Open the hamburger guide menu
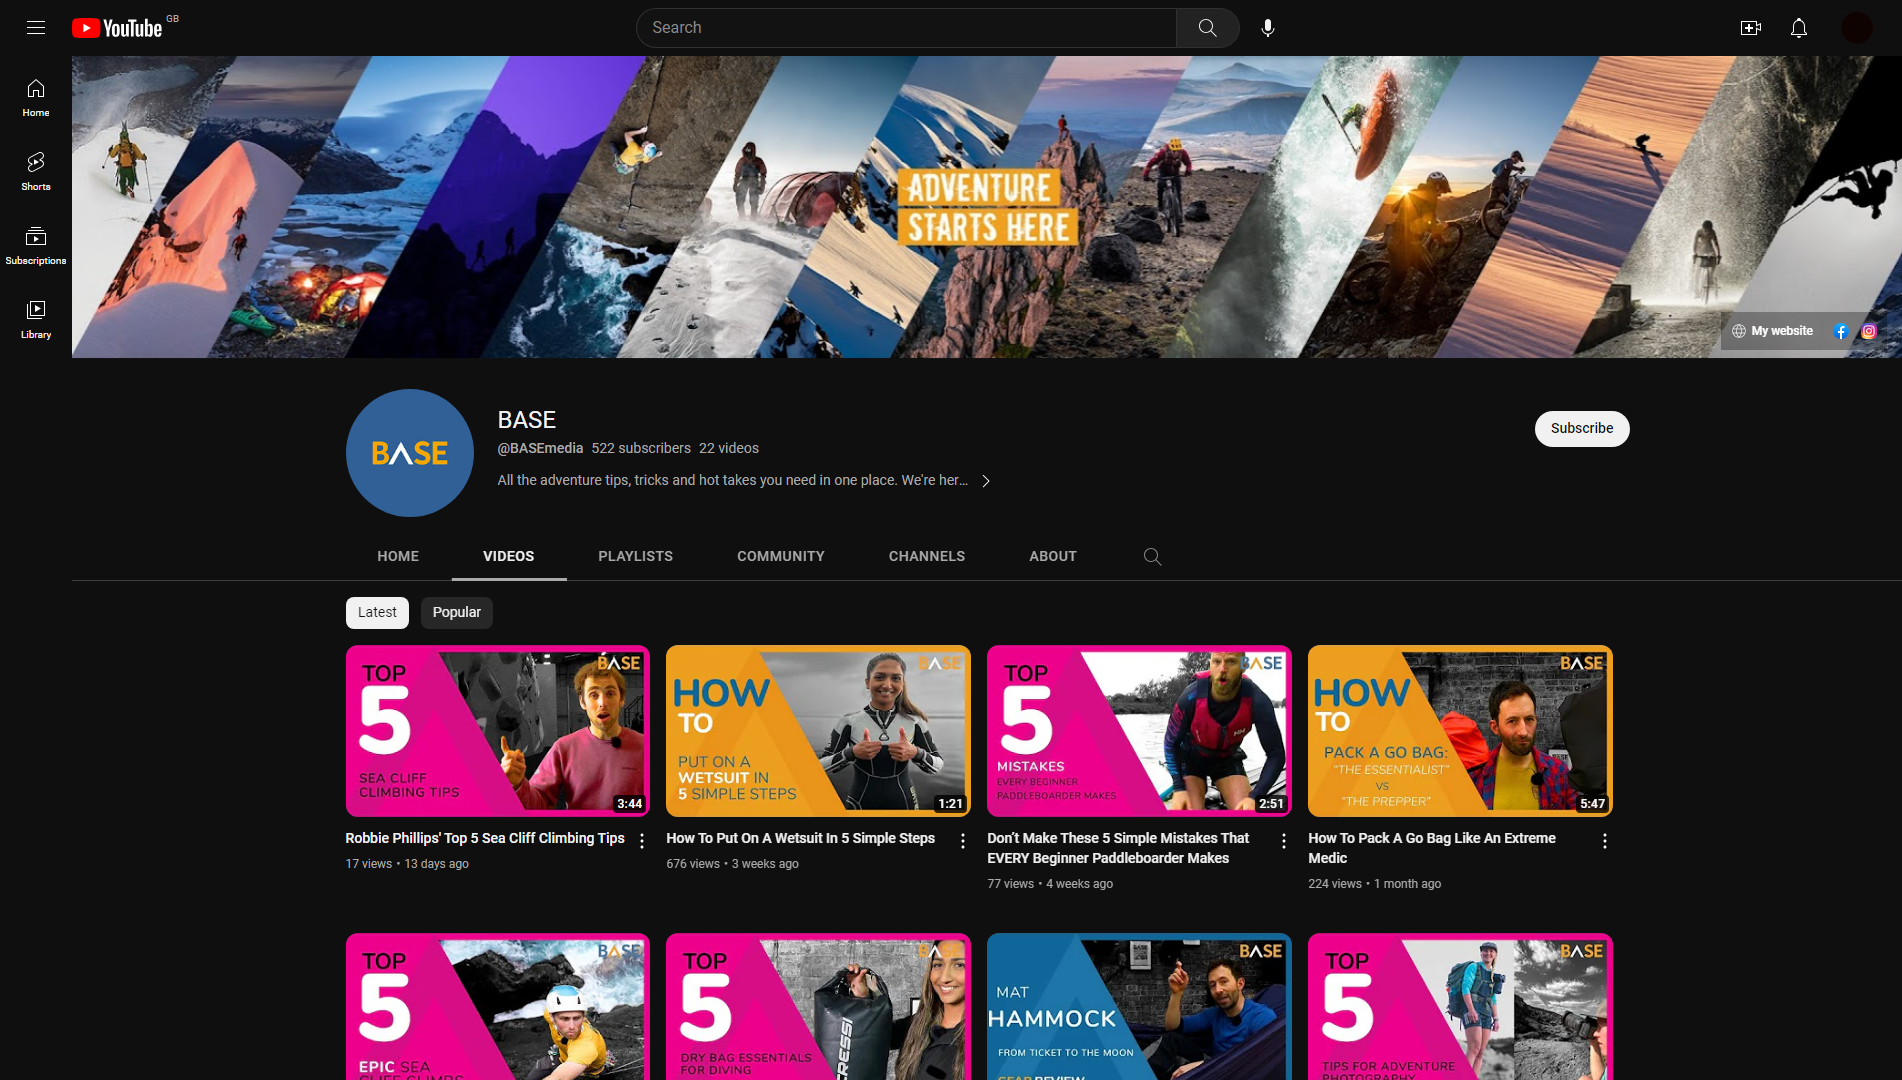The height and width of the screenshot is (1080, 1902). coord(36,28)
